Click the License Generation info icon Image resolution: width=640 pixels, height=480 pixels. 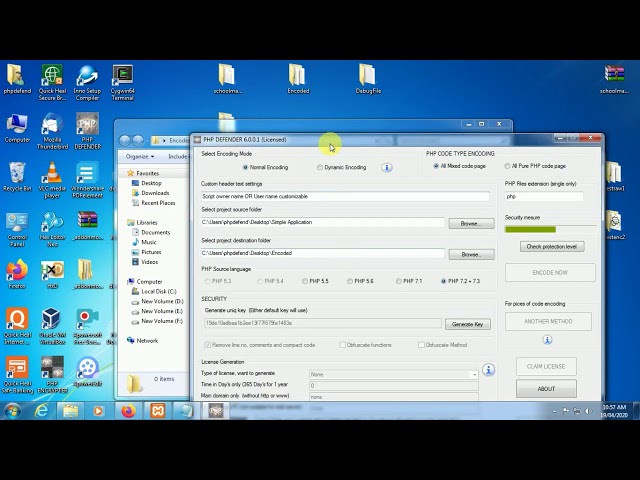(x=488, y=370)
